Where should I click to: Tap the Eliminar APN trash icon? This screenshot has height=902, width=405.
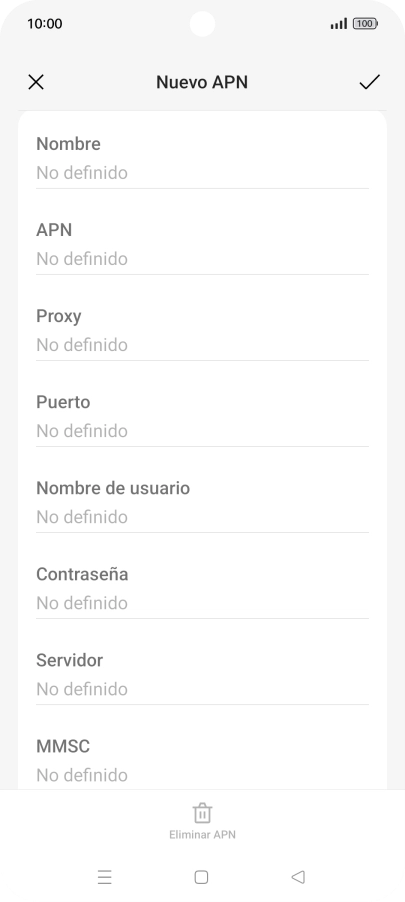(x=202, y=813)
